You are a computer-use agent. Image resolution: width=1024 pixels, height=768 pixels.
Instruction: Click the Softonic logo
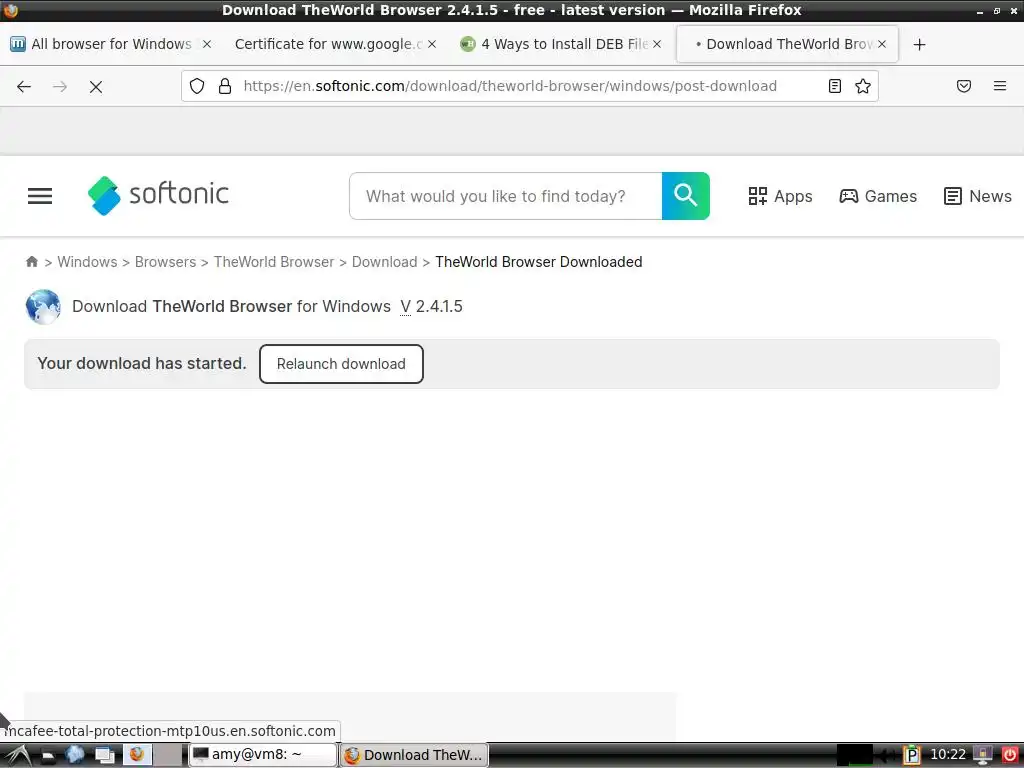pos(159,195)
